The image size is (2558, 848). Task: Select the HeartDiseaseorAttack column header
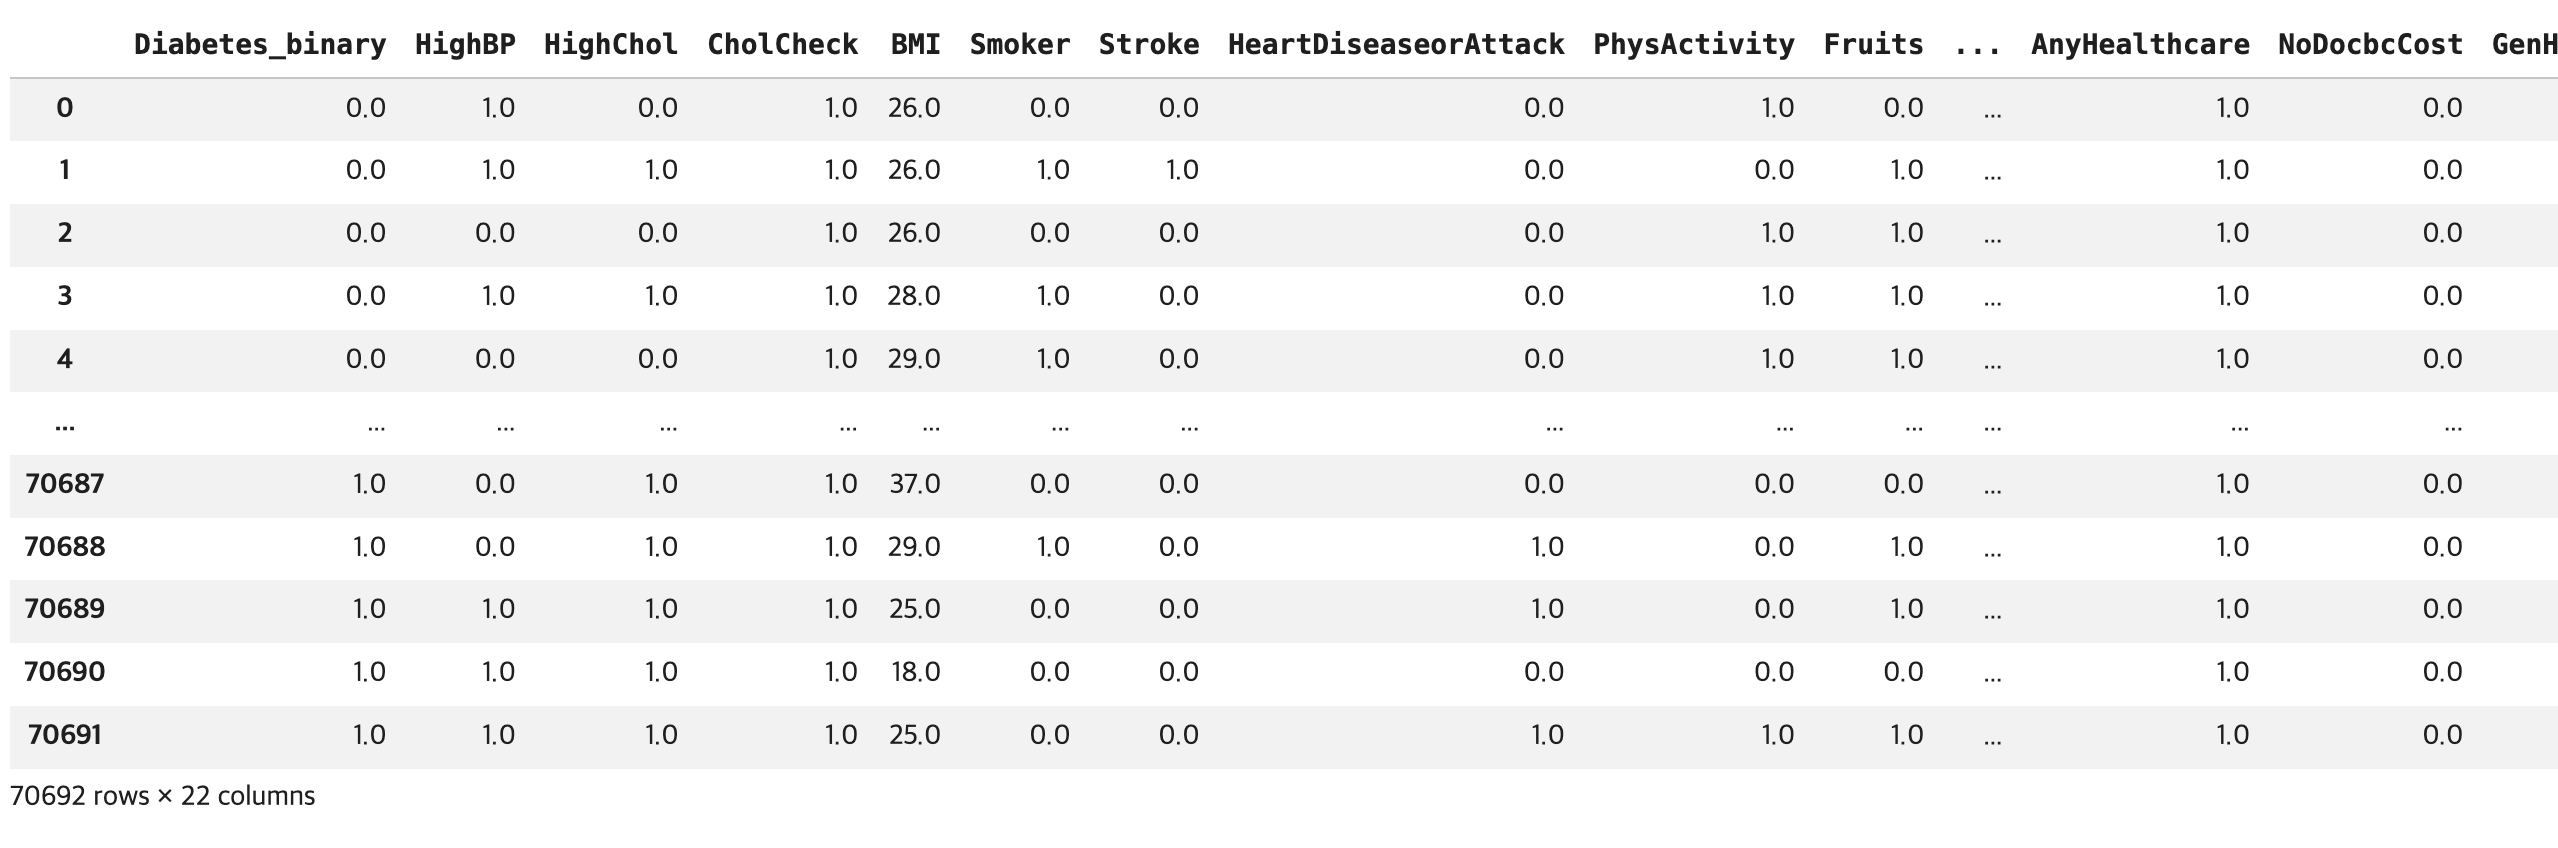(x=1396, y=45)
